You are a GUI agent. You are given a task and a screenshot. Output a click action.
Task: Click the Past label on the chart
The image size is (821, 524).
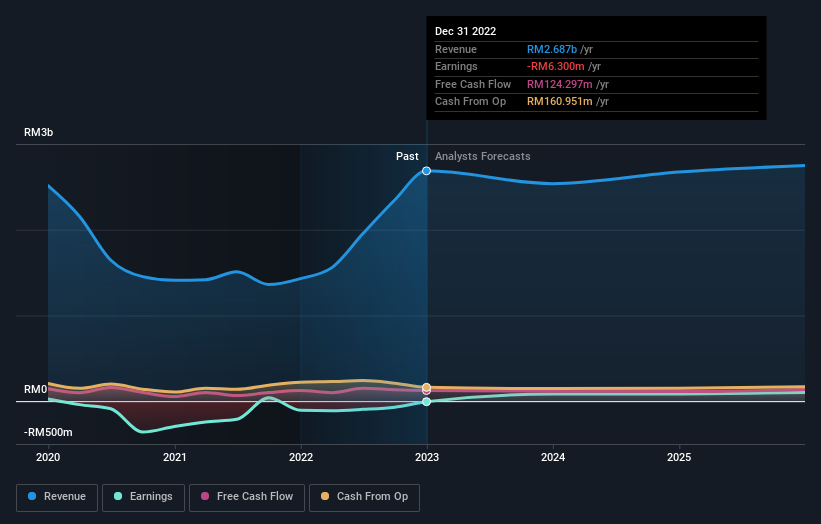[x=407, y=157]
